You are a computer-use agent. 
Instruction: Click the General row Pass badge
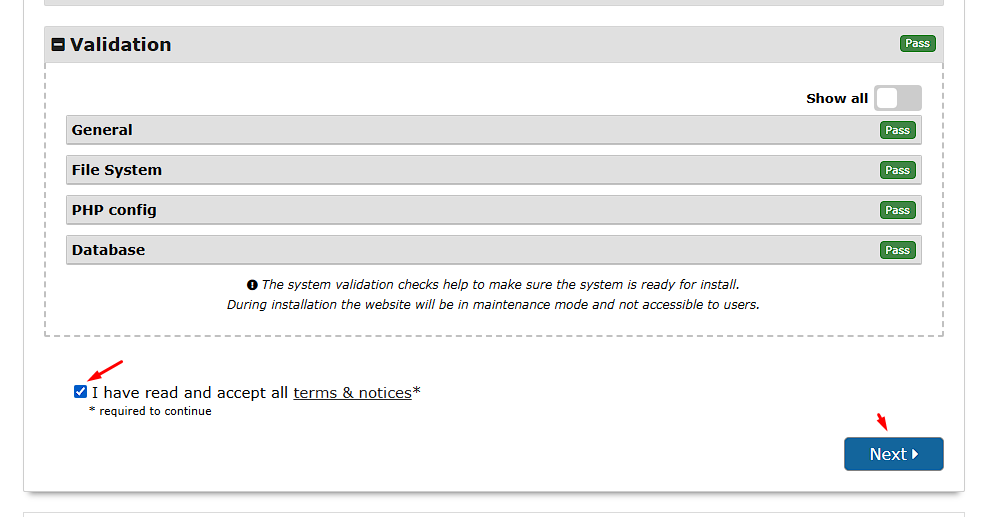[897, 130]
